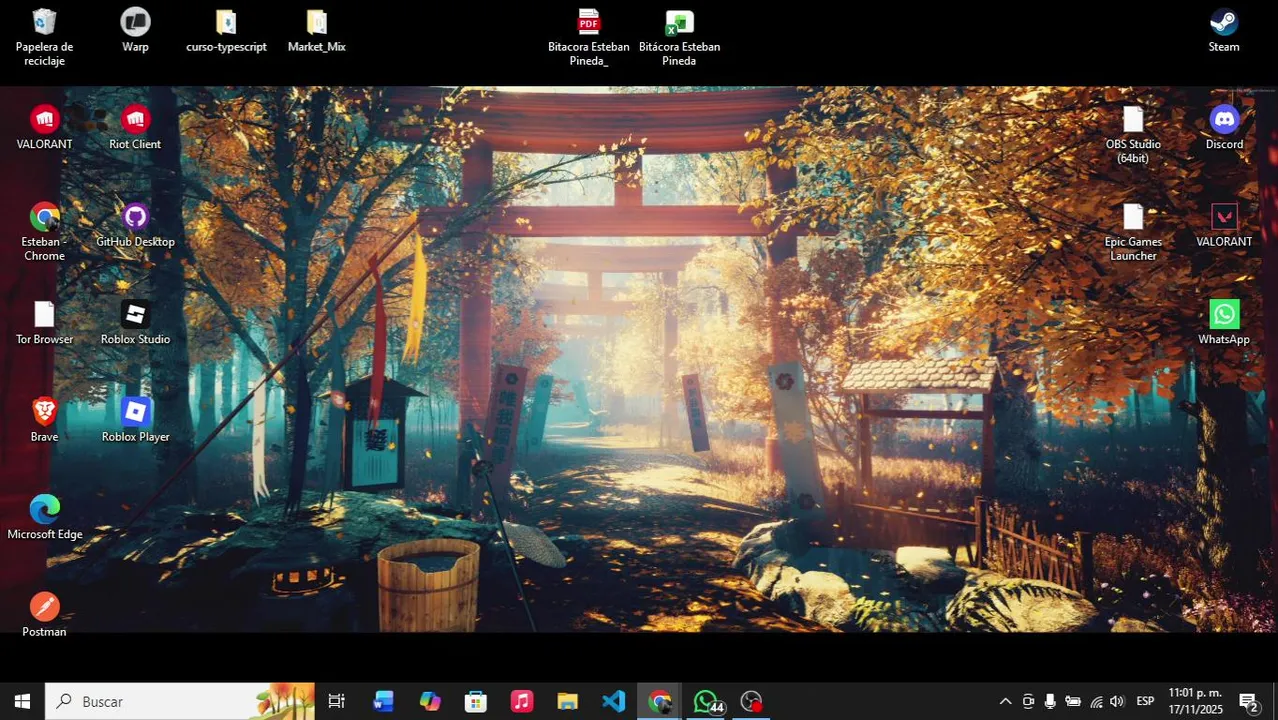Open the WhatsApp desktop shortcut
1278x720 pixels.
(1224, 323)
